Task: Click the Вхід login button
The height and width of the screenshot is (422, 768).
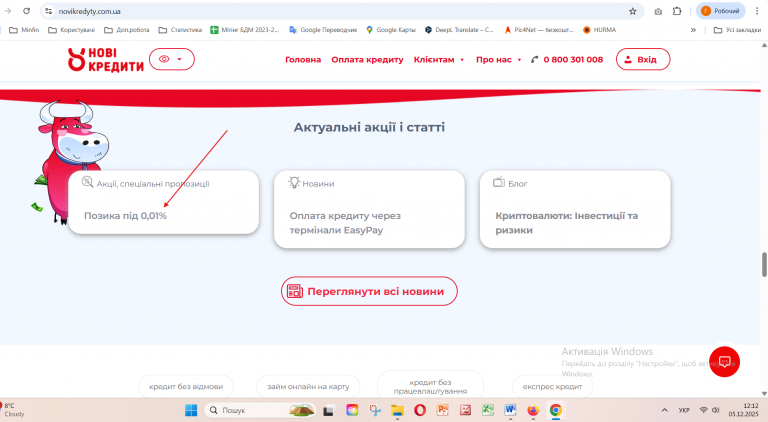Action: point(643,59)
